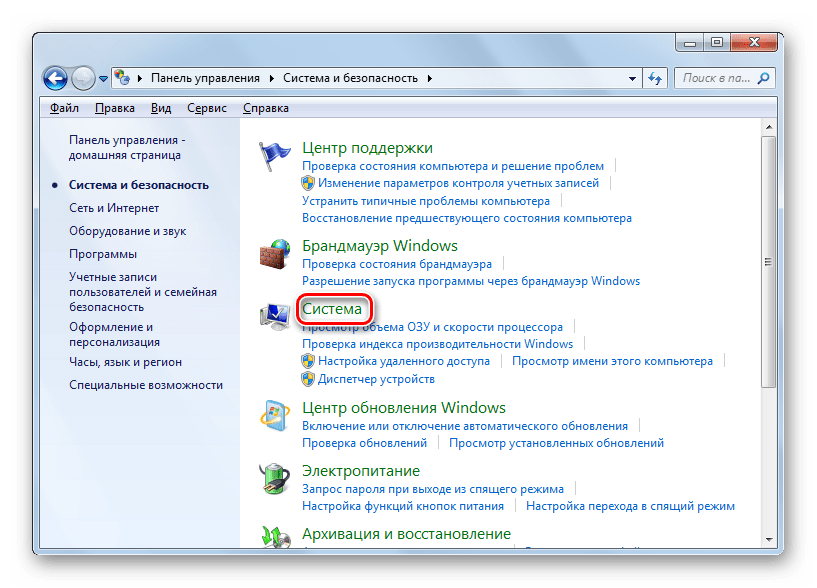Screen dimensions: 817x588
Task: Open Настройка удаленного доступа
Action: [x=404, y=361]
